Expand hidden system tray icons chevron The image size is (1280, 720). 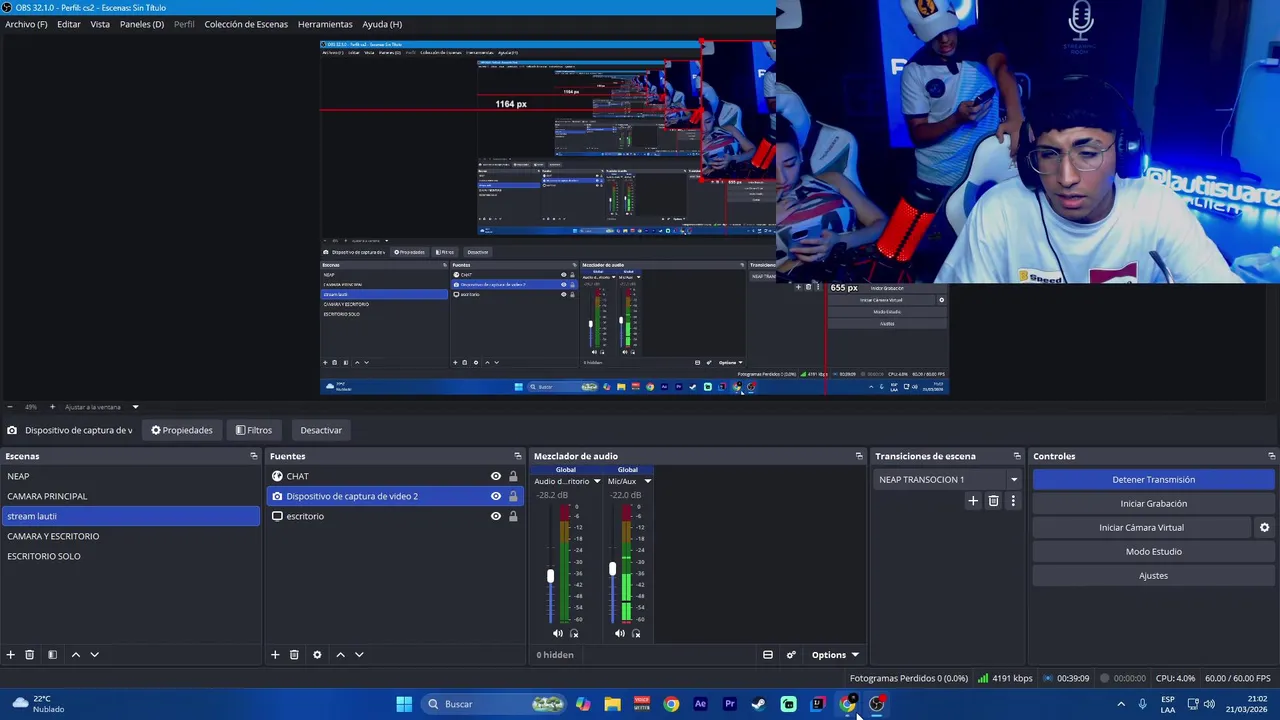tap(1121, 704)
